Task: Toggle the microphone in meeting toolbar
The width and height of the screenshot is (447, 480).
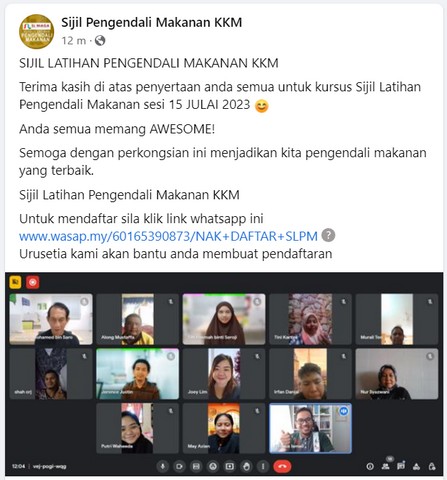Action: point(163,466)
